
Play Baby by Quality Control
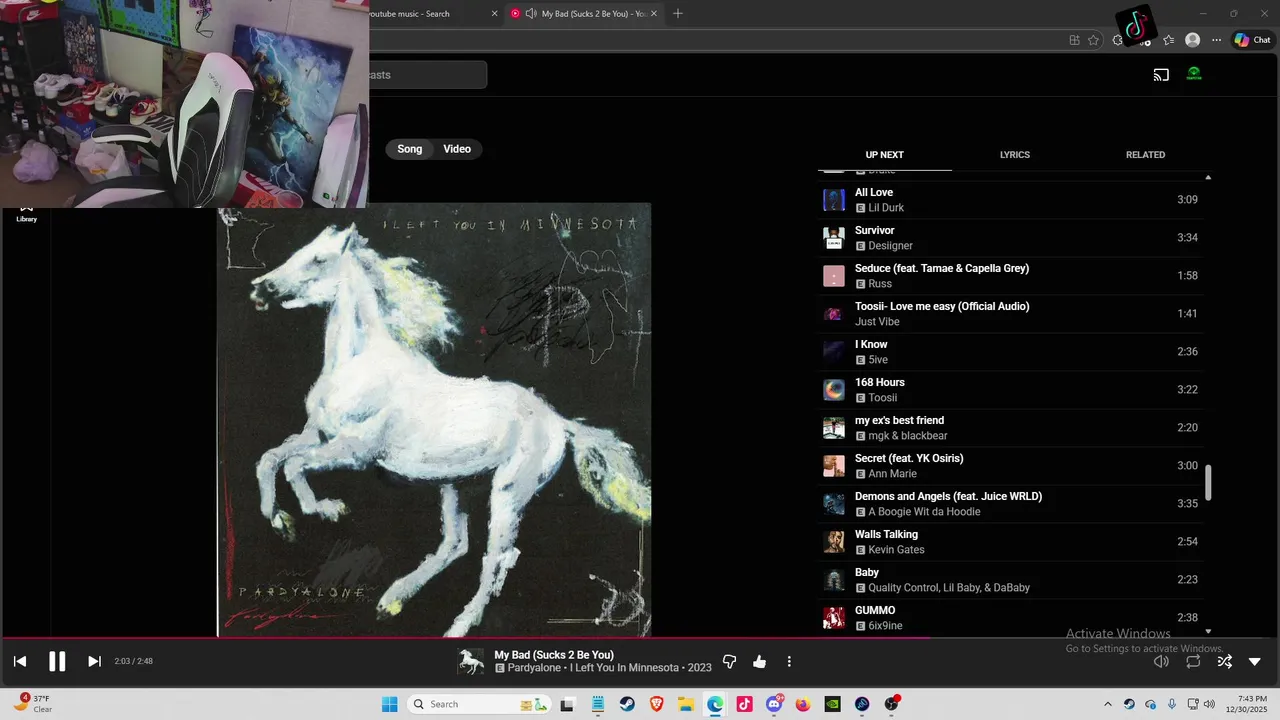pos(1010,580)
